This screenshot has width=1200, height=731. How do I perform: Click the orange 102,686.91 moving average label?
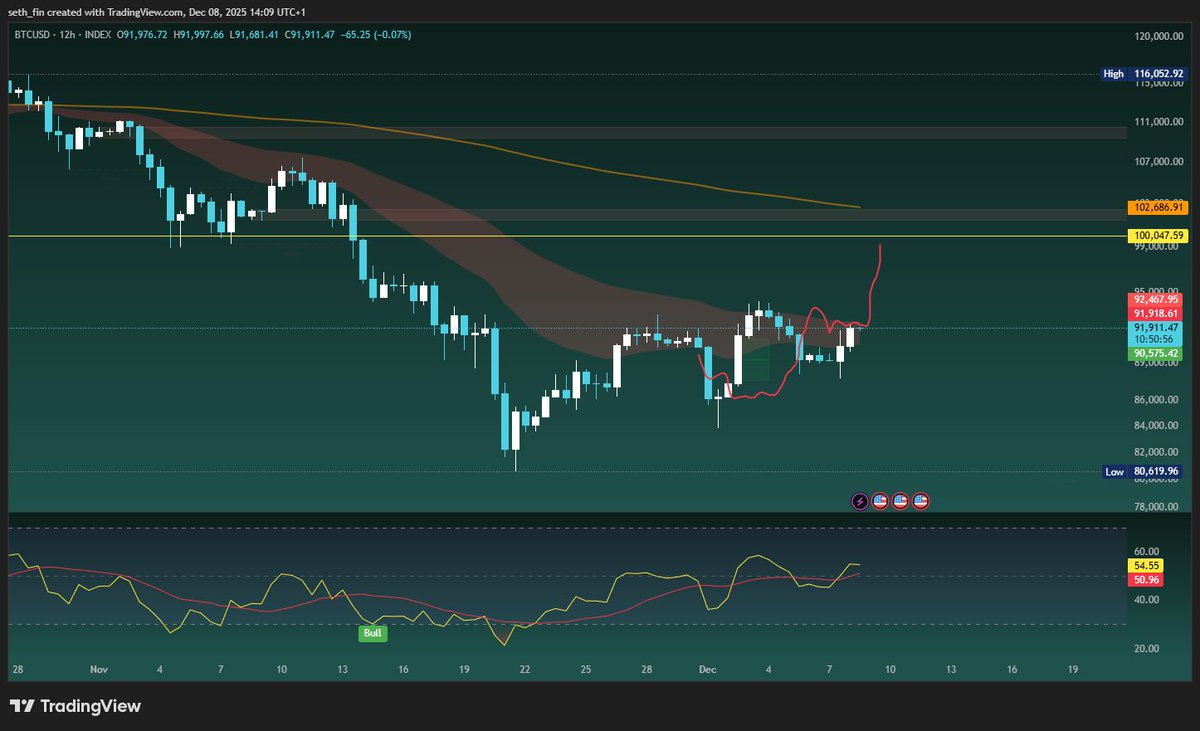pos(1157,208)
